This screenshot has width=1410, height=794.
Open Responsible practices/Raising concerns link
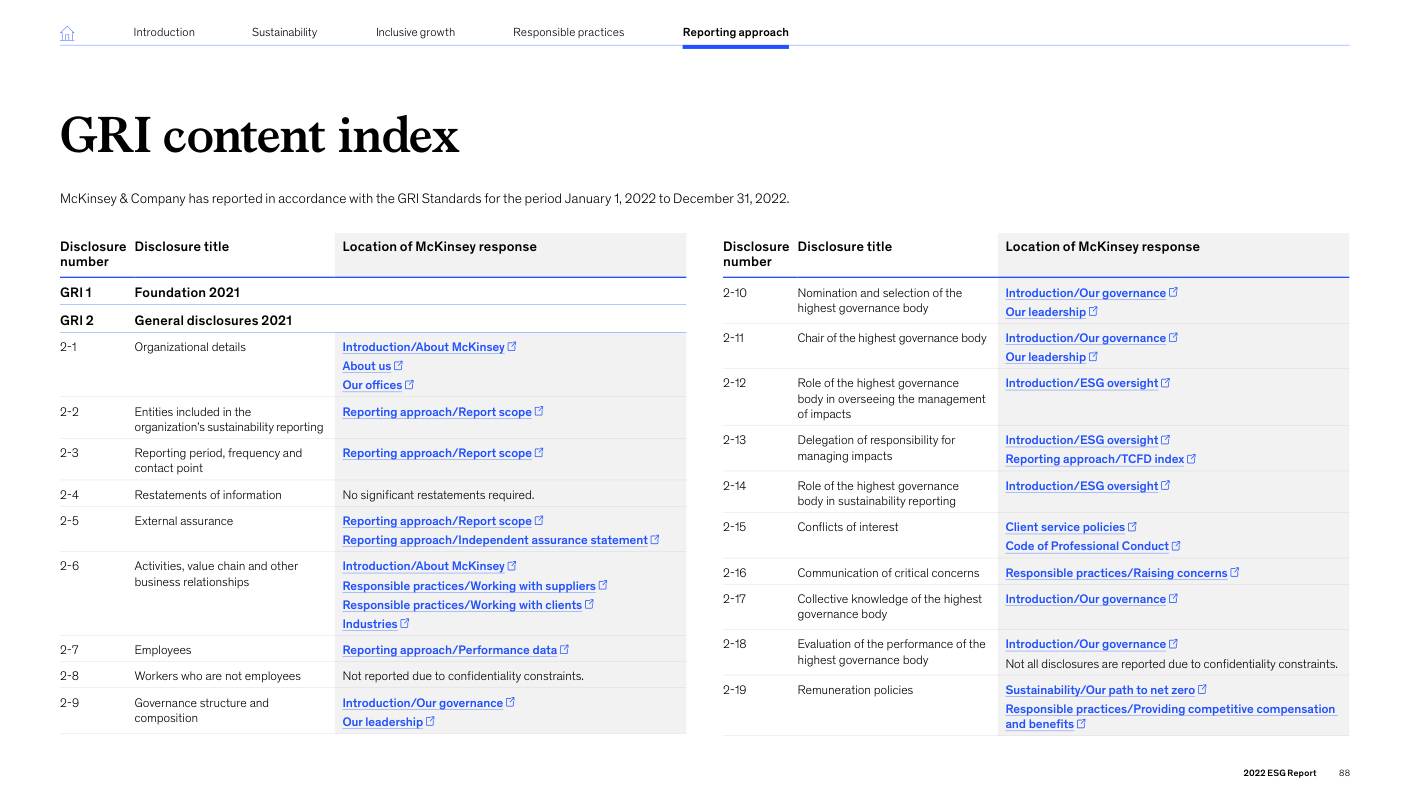click(x=1115, y=573)
